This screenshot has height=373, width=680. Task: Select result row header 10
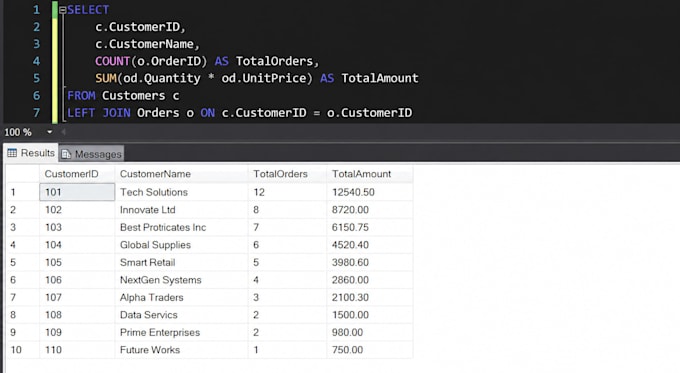pyautogui.click(x=23, y=350)
